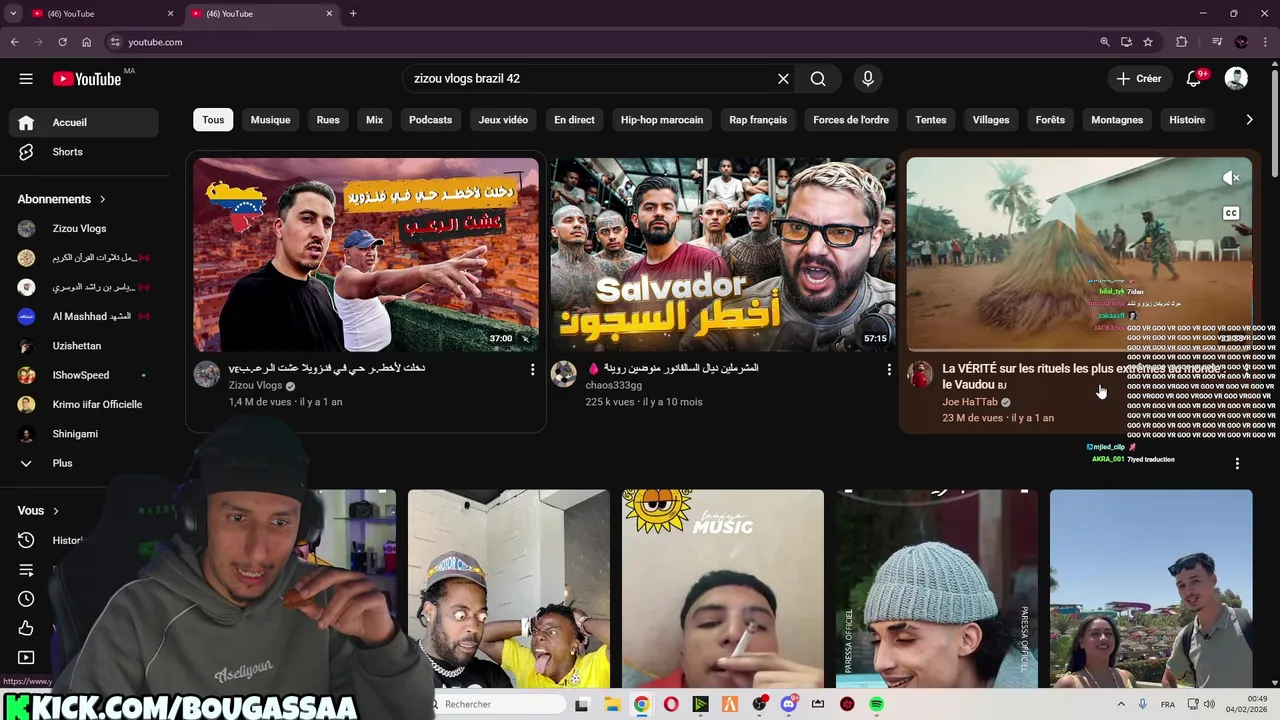This screenshot has height=720, width=1280.
Task: Open Chrome media controls icon
Action: coord(1216,42)
